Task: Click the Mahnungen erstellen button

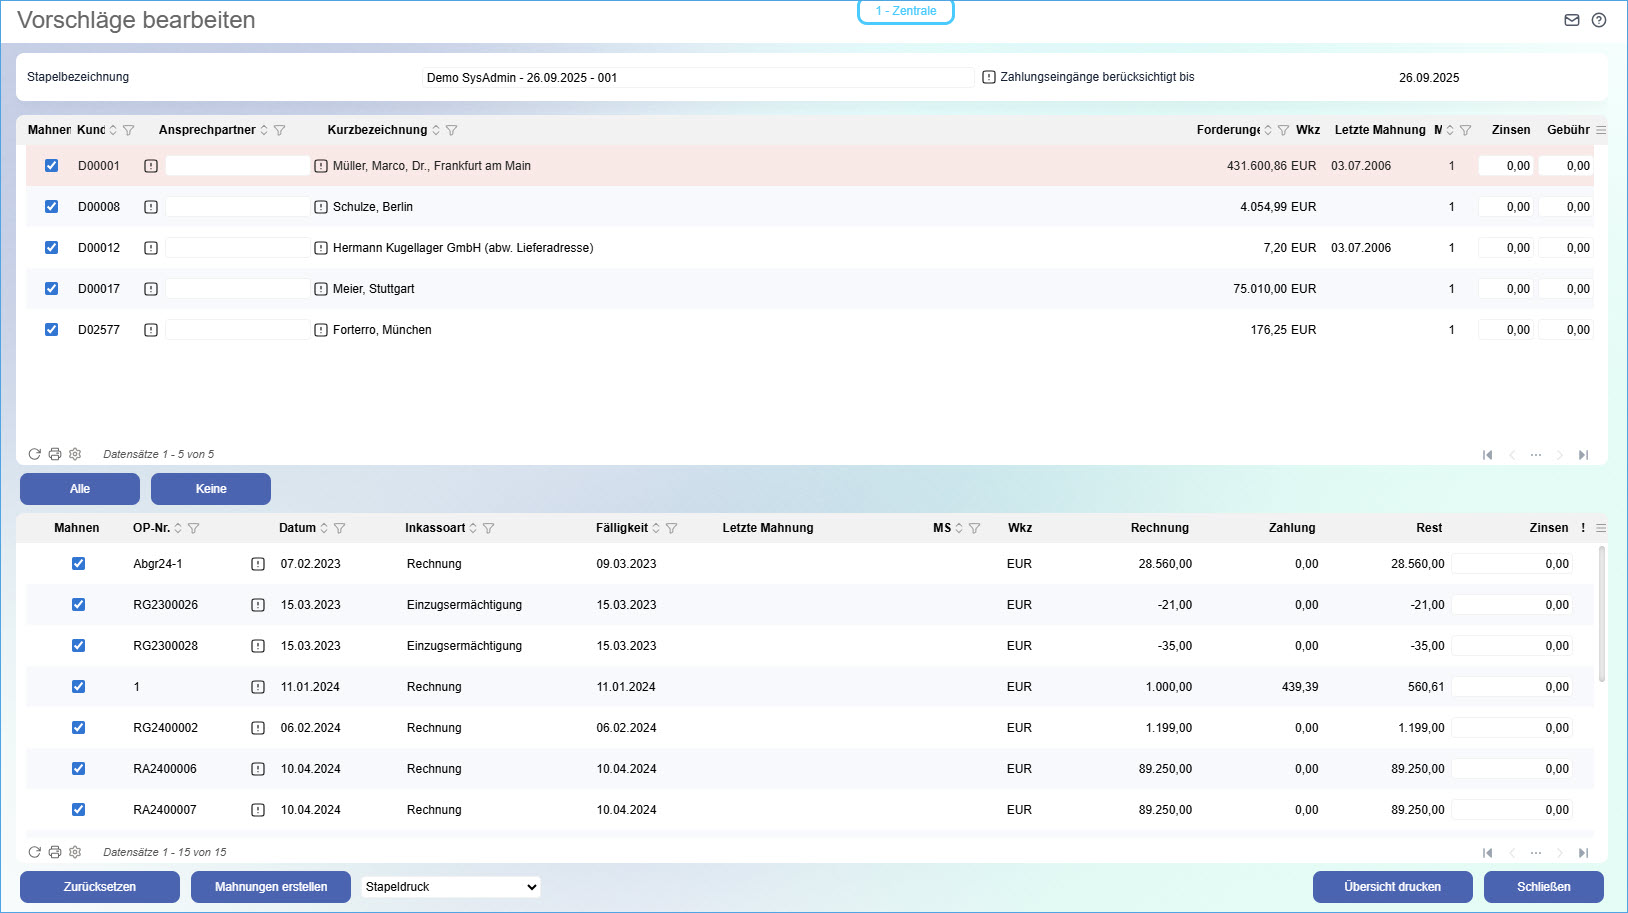Action: click(270, 887)
